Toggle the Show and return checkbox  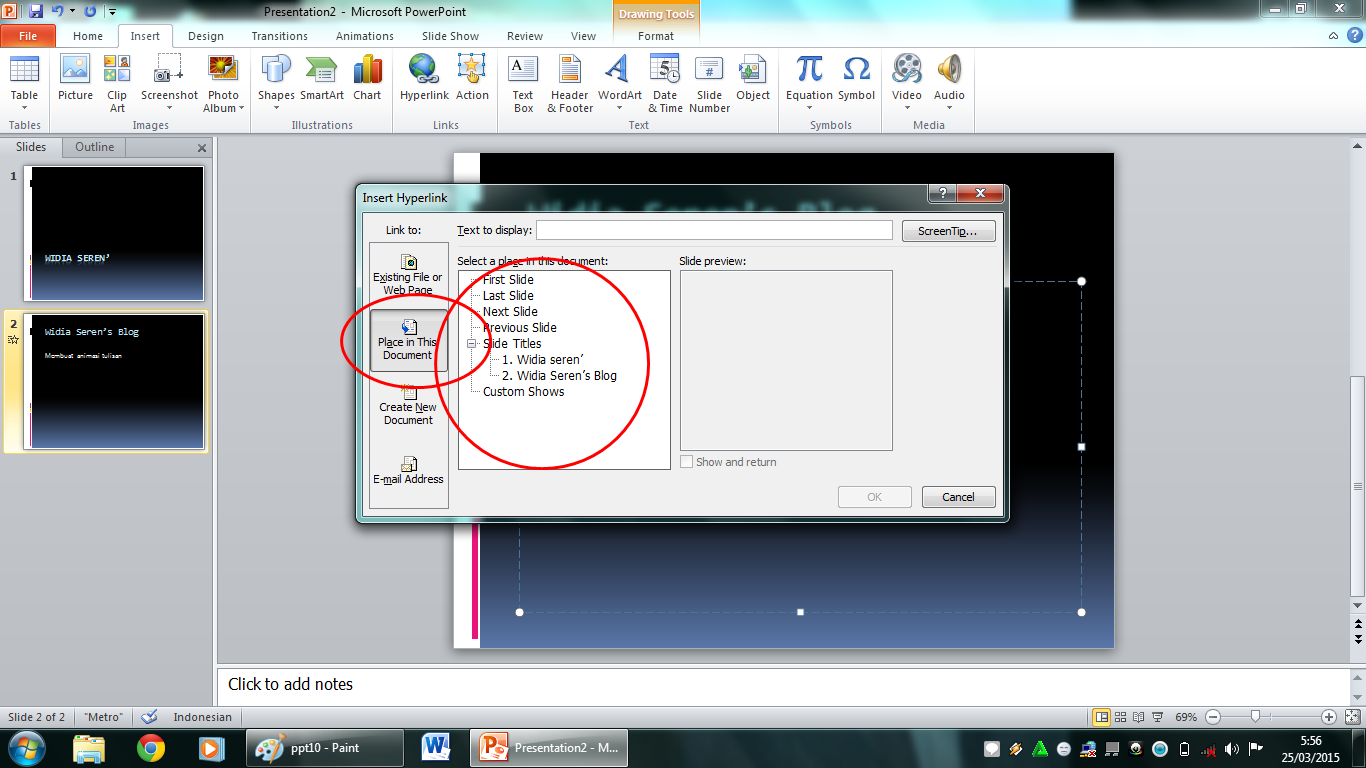click(x=687, y=462)
